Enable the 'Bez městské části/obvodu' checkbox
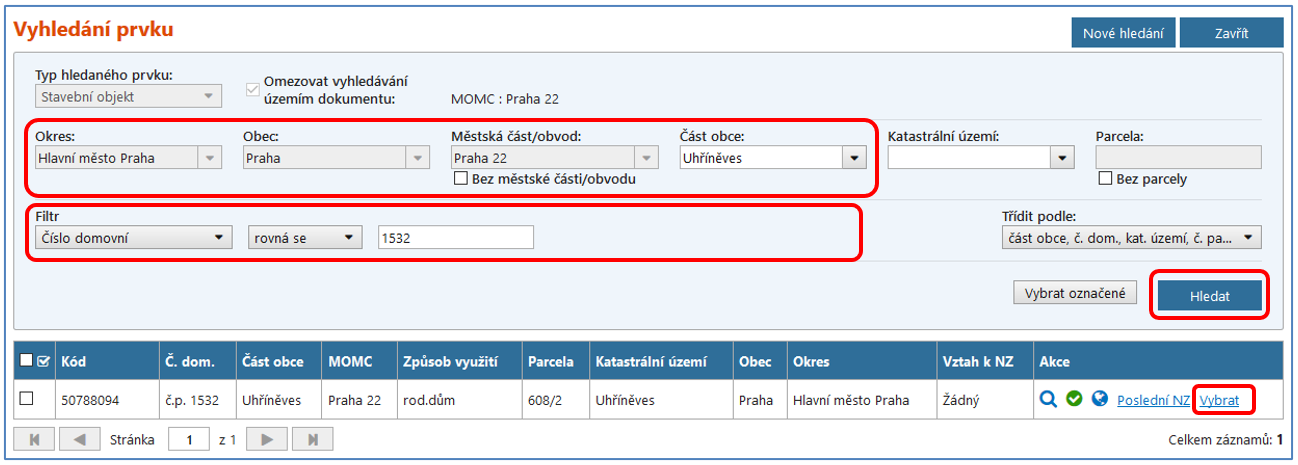The height and width of the screenshot is (465, 1298). point(461,179)
